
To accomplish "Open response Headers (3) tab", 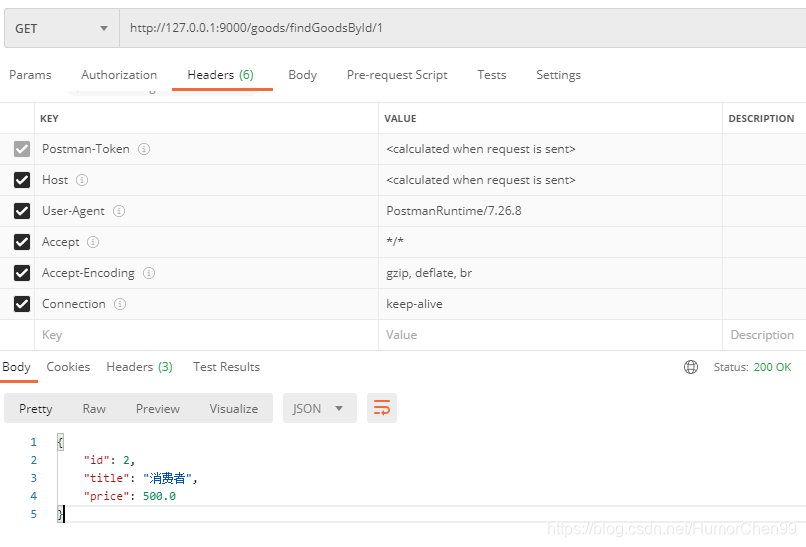I will coord(139,367).
